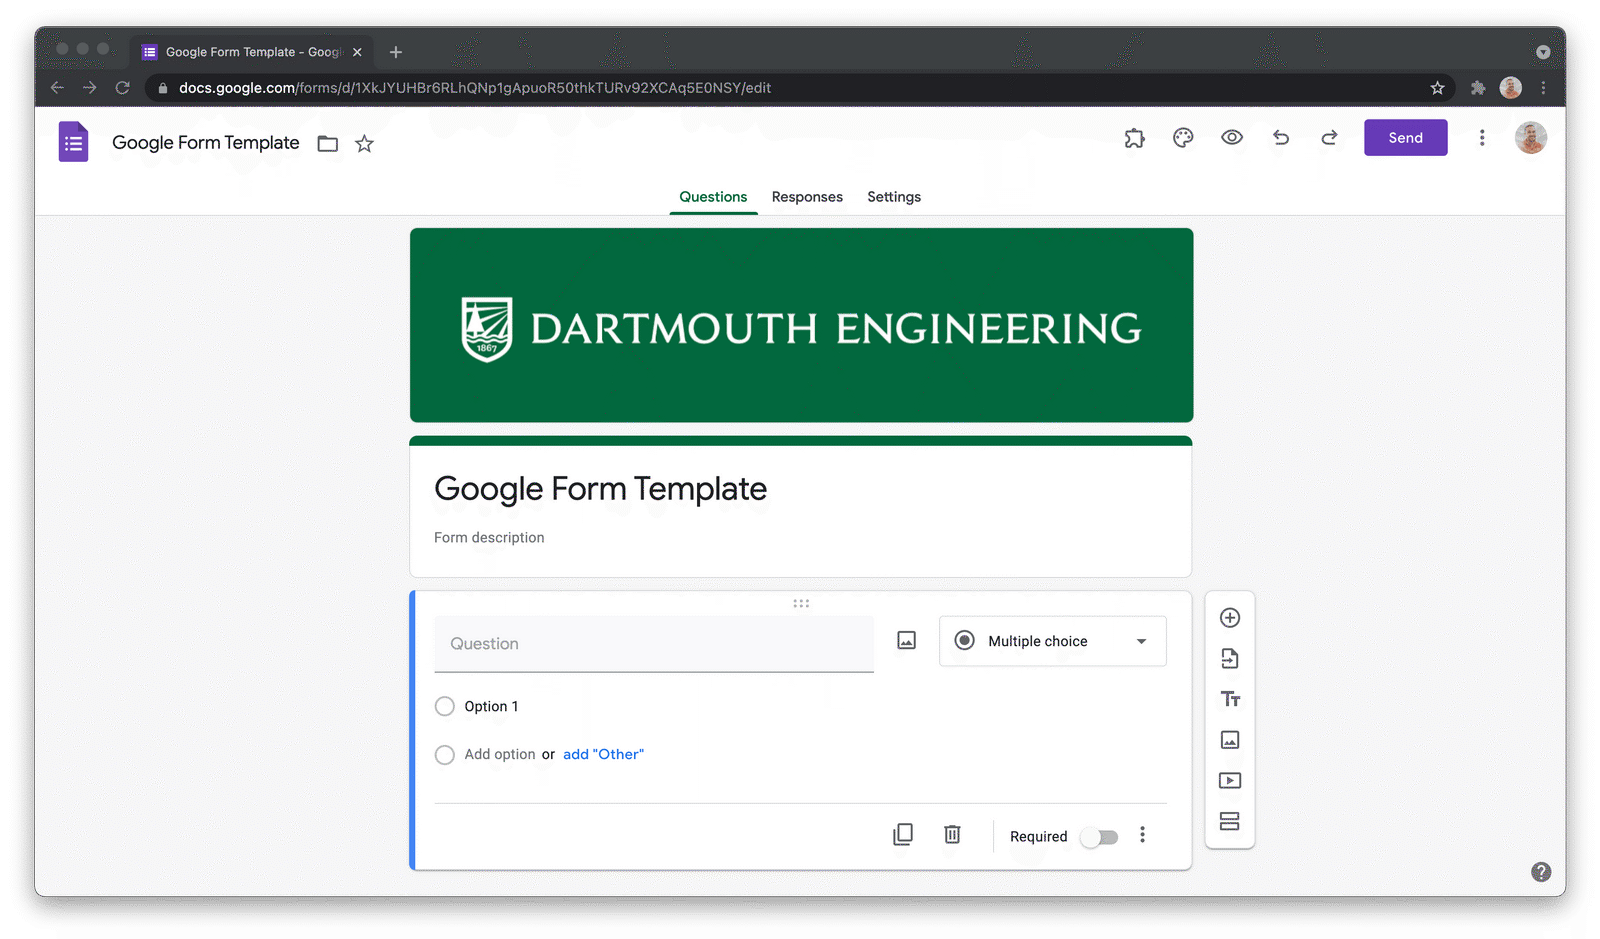Go forward in browser history
Screen dimensions: 1600x939
click(x=90, y=88)
